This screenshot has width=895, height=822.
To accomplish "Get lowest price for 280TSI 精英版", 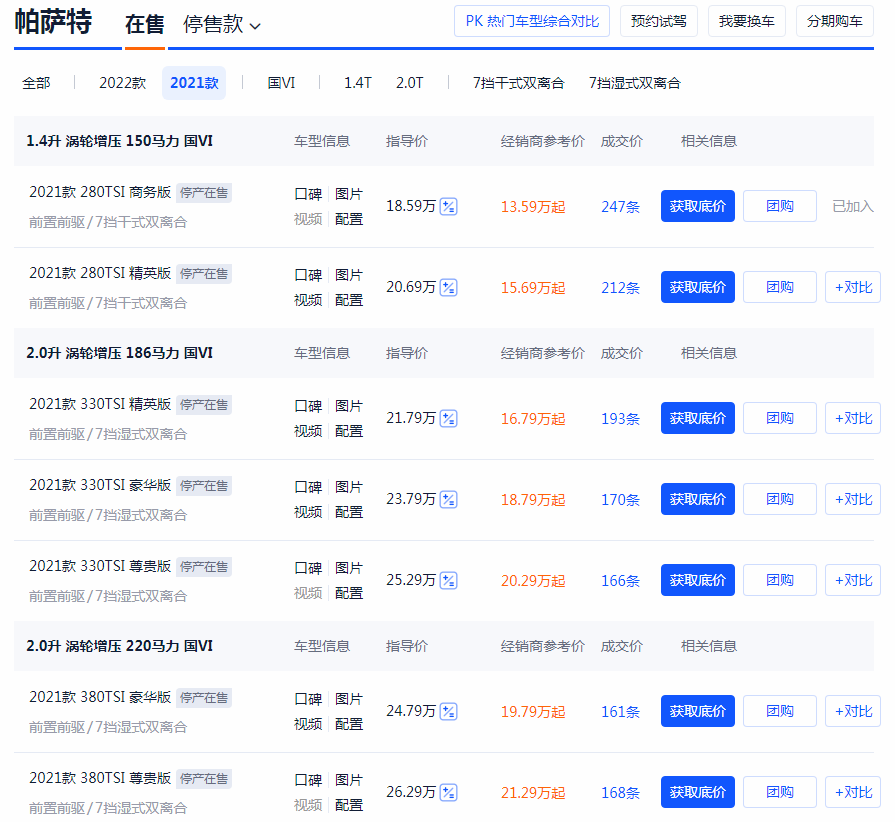I will tap(698, 287).
